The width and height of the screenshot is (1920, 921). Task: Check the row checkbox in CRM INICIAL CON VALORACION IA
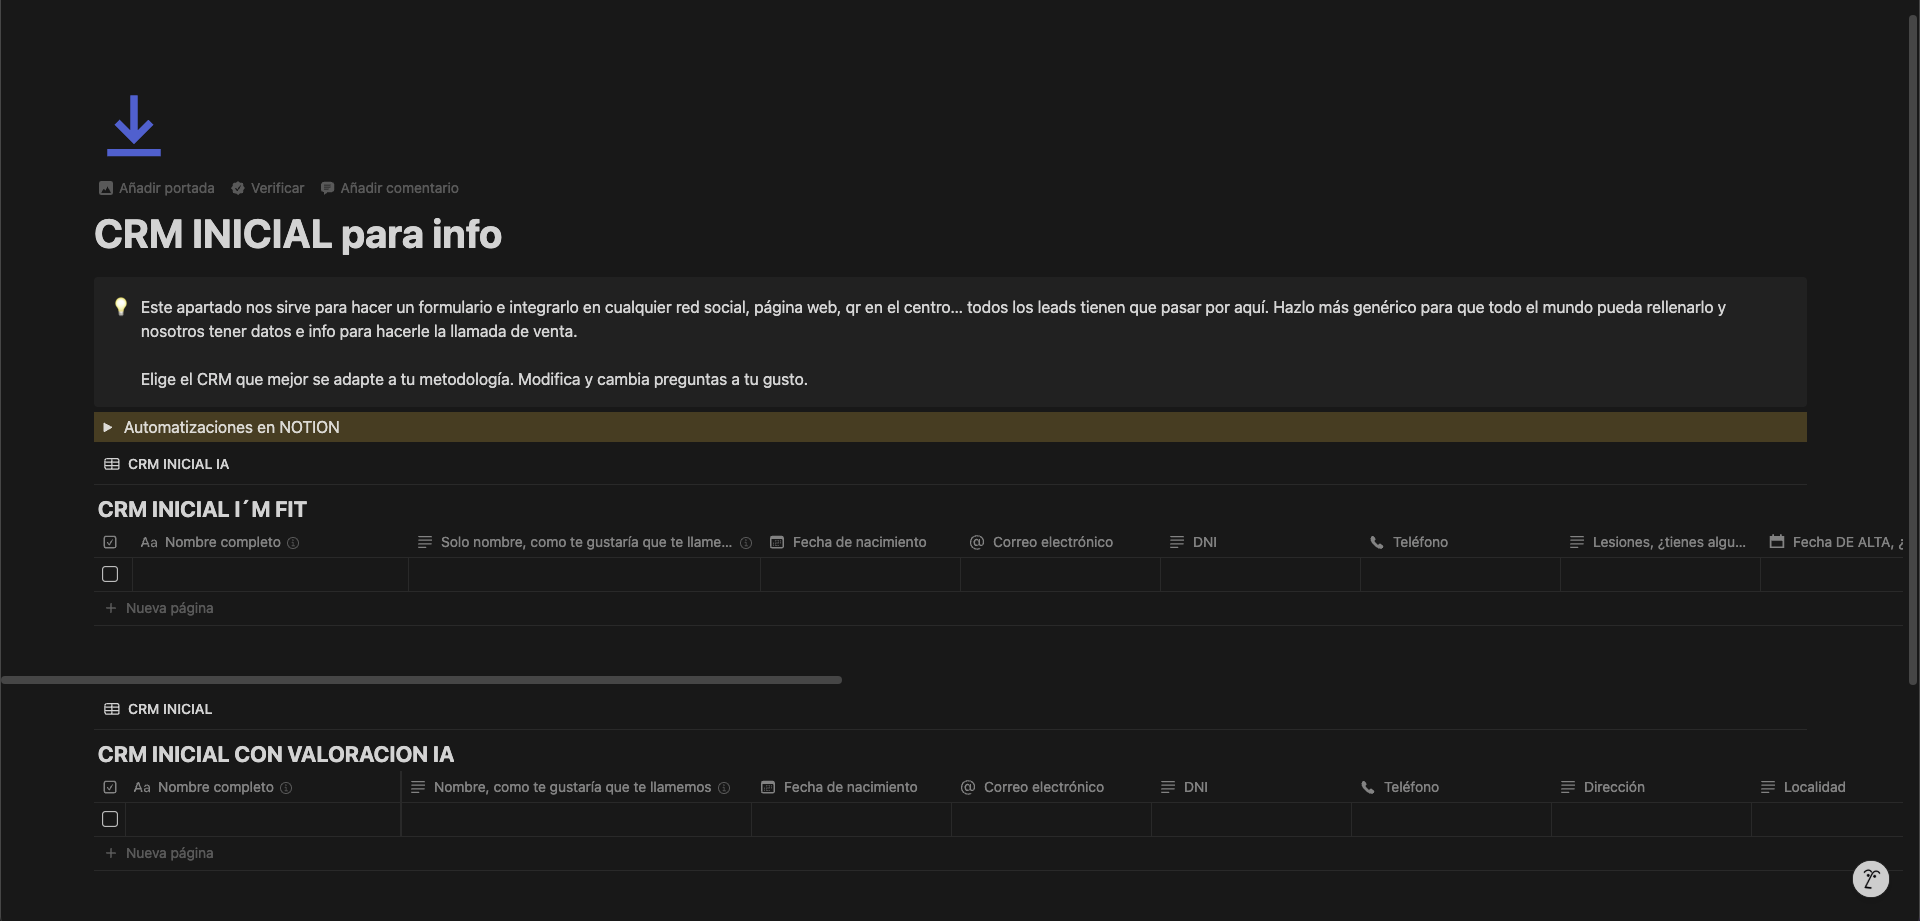(110, 819)
